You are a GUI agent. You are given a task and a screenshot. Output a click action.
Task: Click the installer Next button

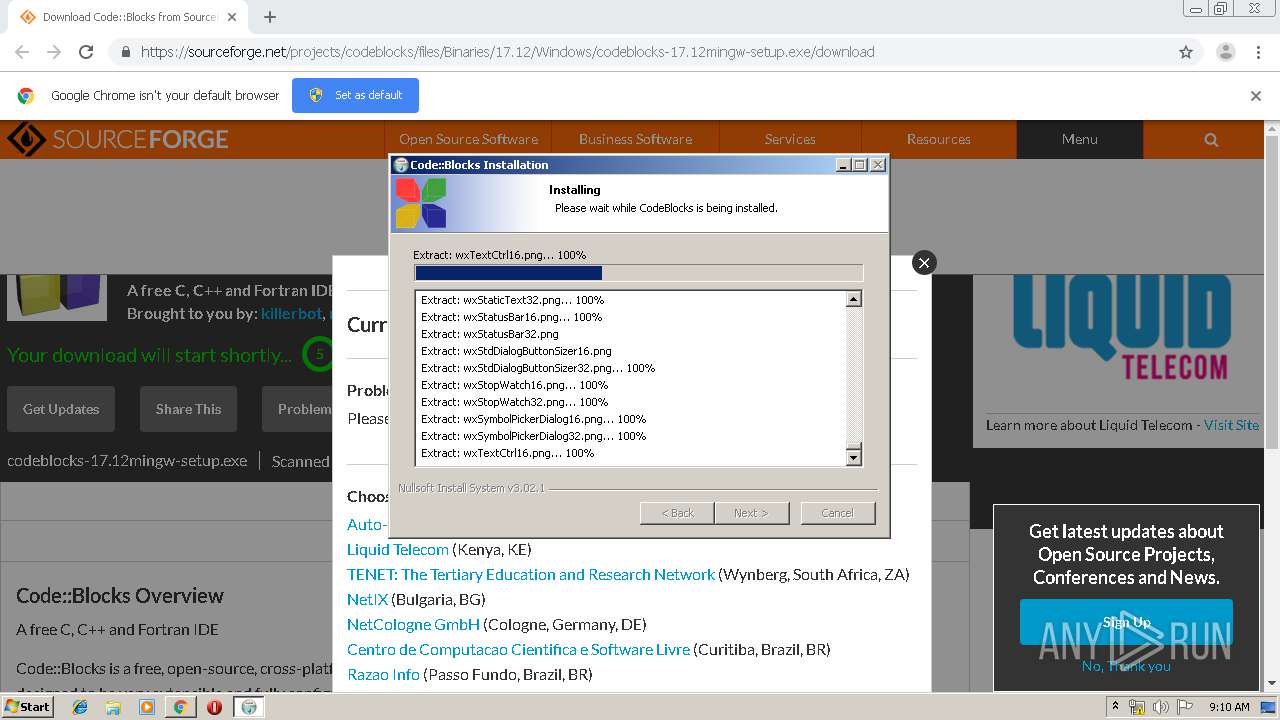[751, 513]
